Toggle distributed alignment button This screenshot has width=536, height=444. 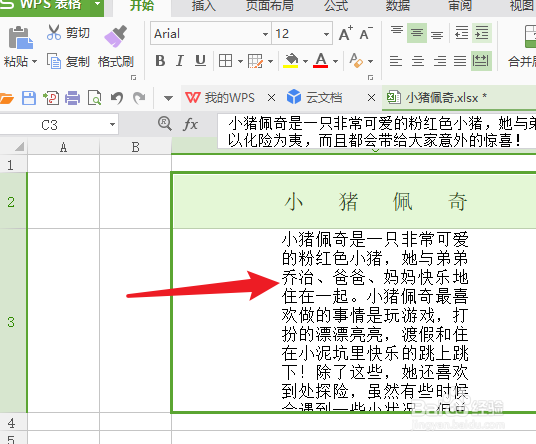[481, 61]
